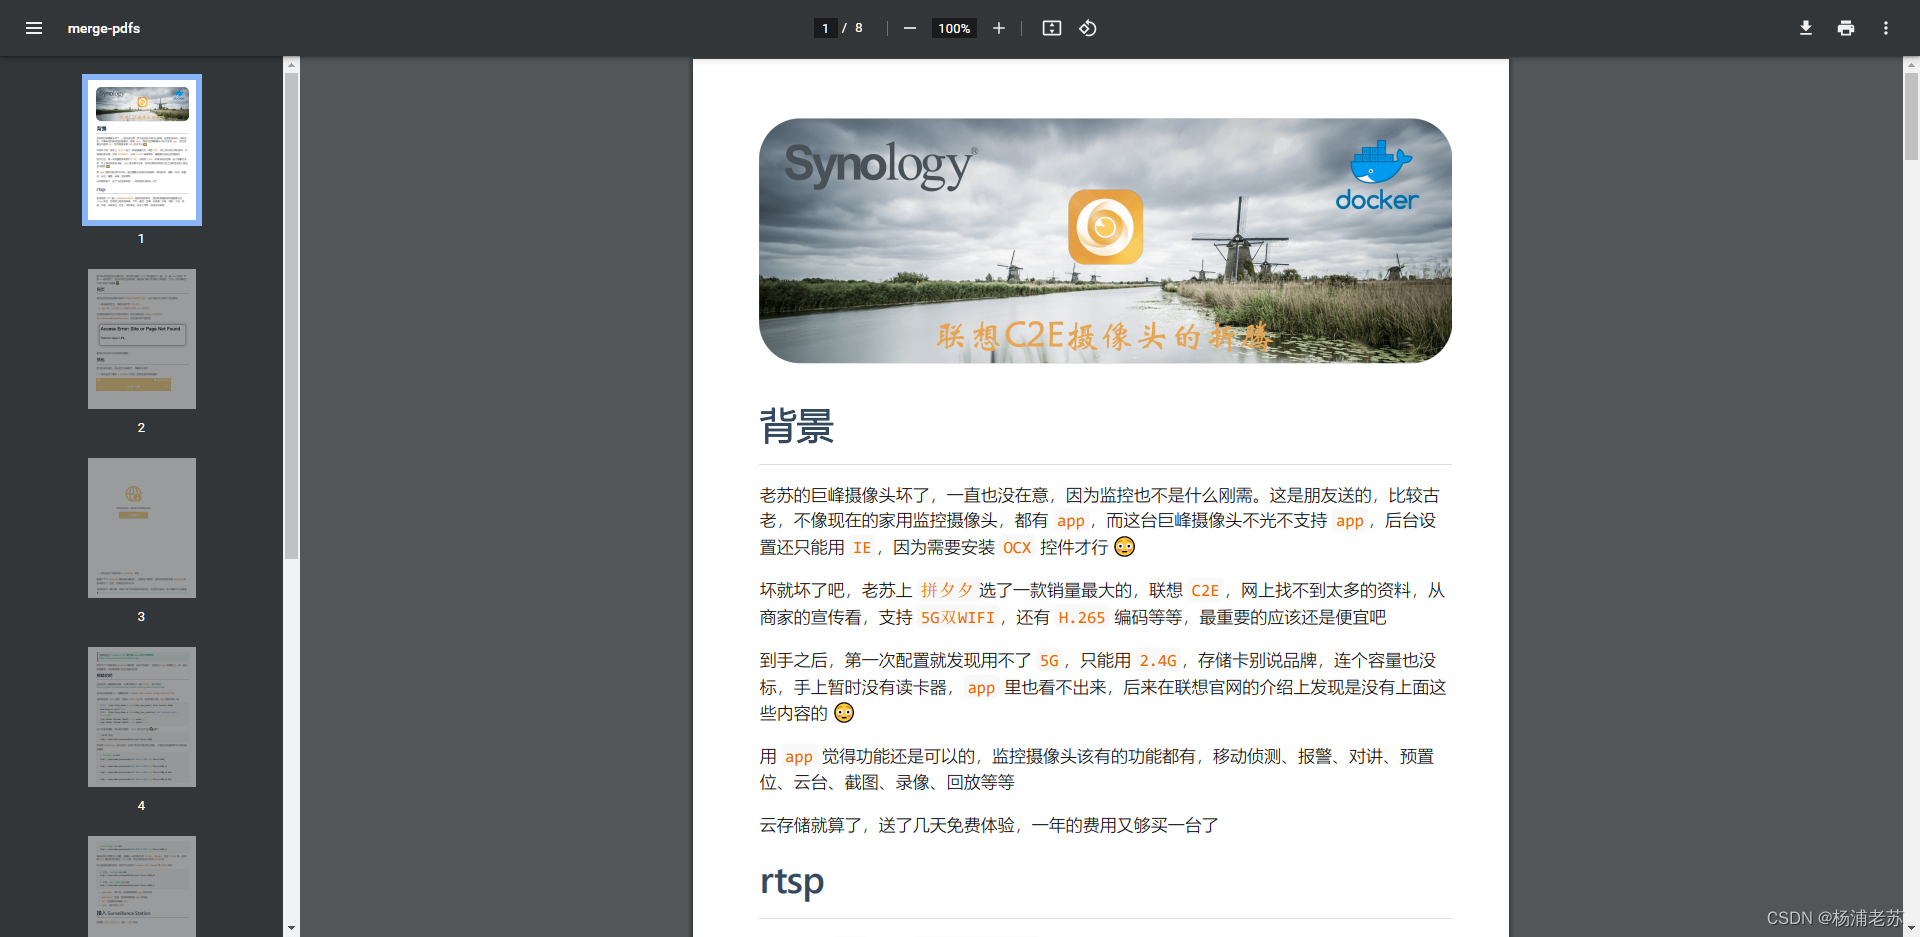Click the page number input field
This screenshot has height=937, width=1920.
pos(825,28)
